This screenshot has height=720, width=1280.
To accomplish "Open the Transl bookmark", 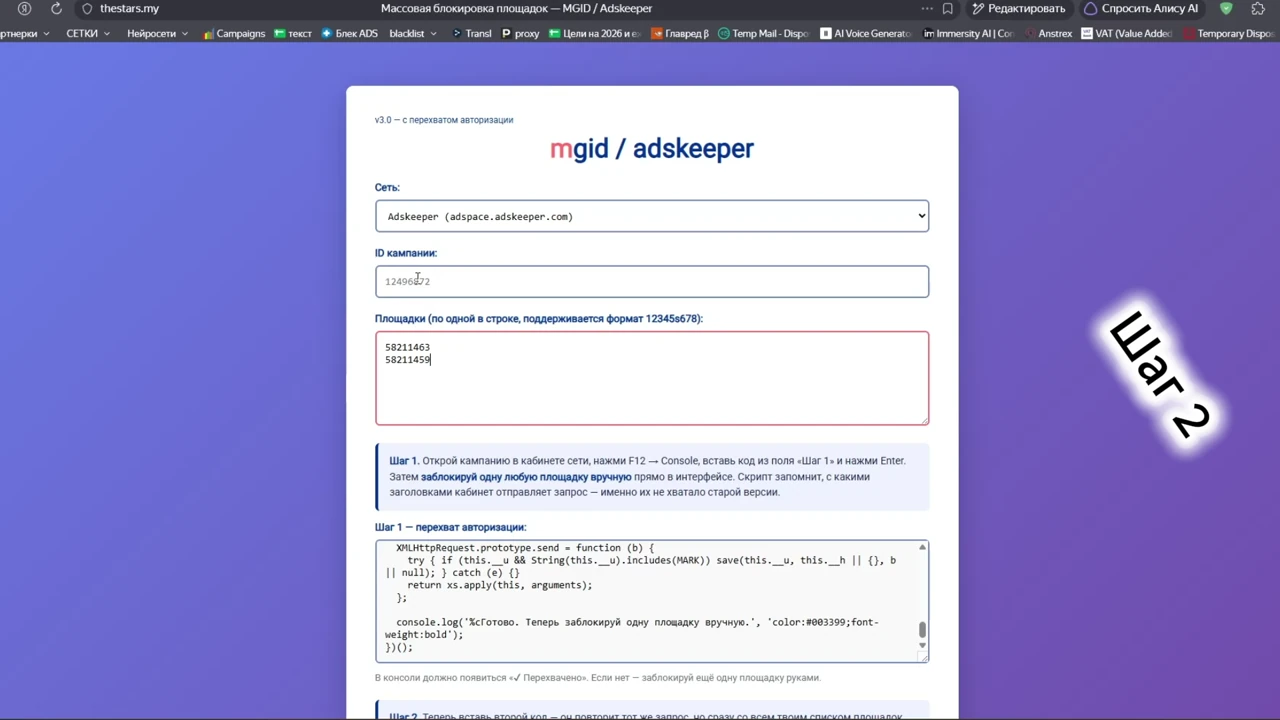I will [x=472, y=34].
